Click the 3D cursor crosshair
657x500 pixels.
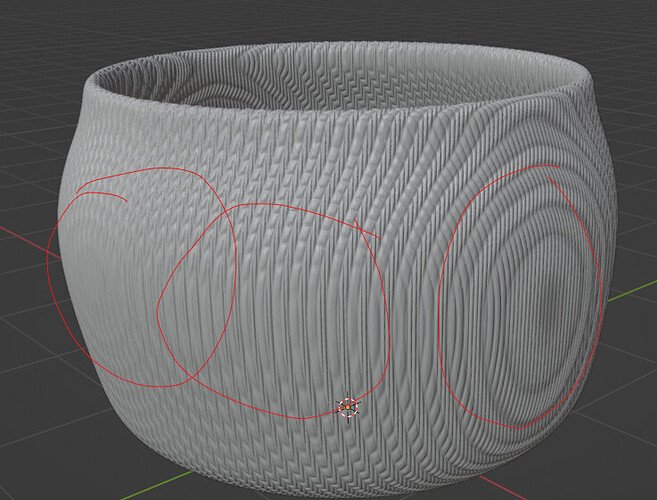pyautogui.click(x=348, y=407)
